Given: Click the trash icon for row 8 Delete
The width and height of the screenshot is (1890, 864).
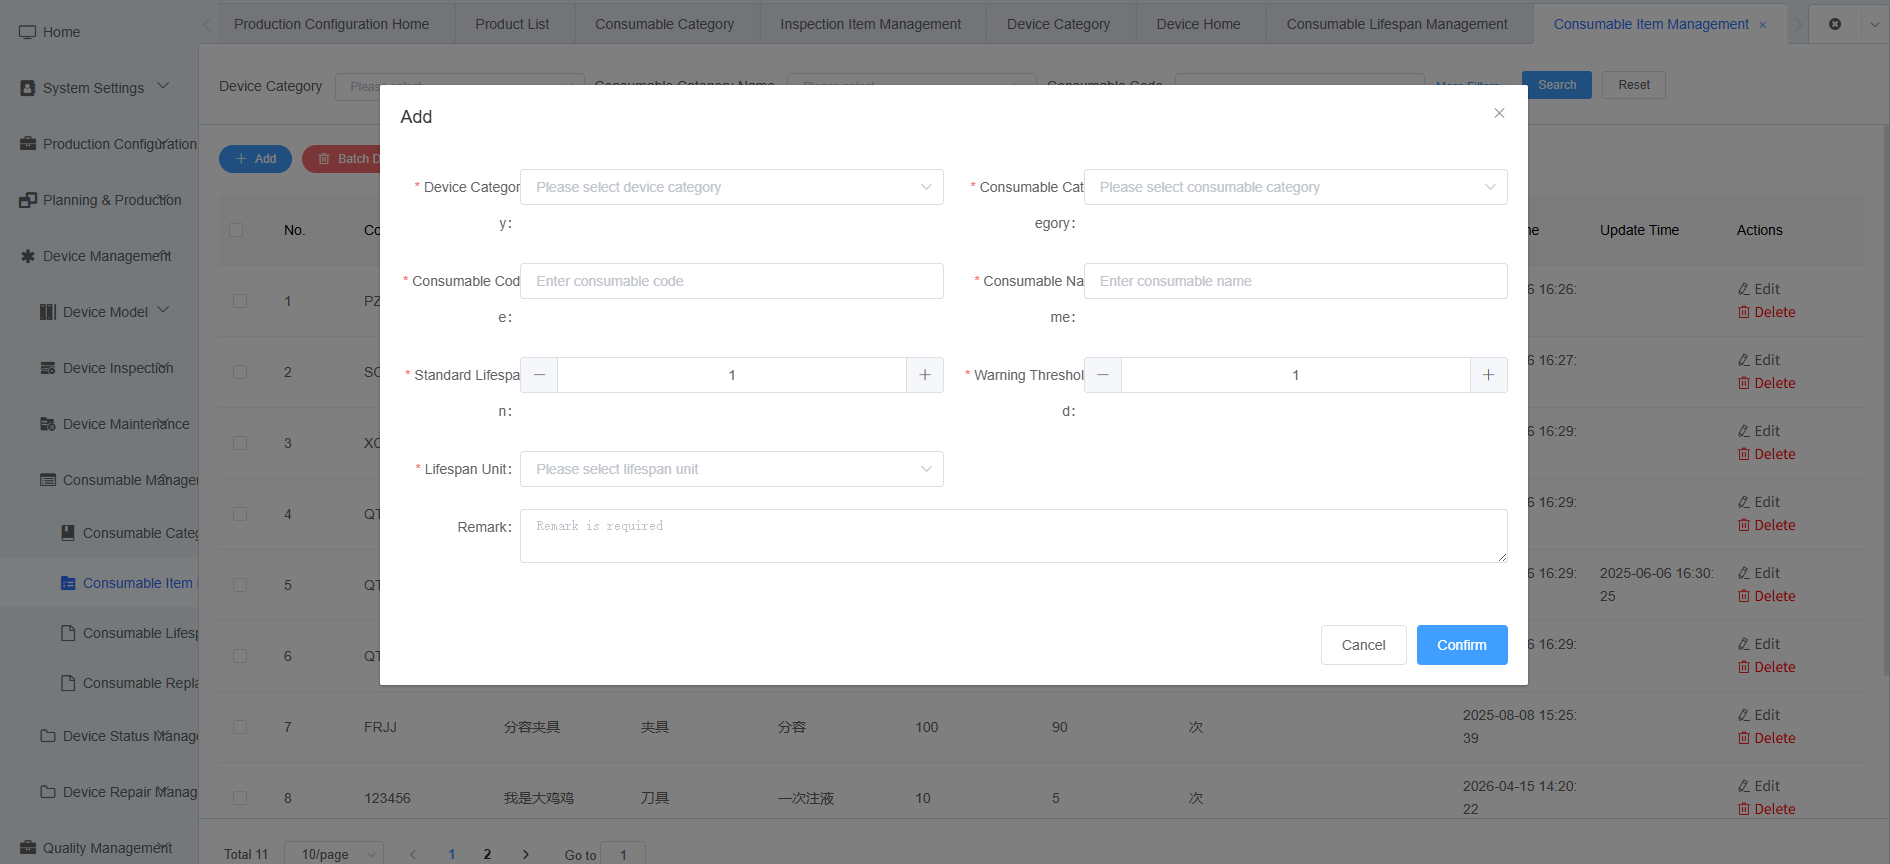Looking at the screenshot, I should [x=1744, y=809].
